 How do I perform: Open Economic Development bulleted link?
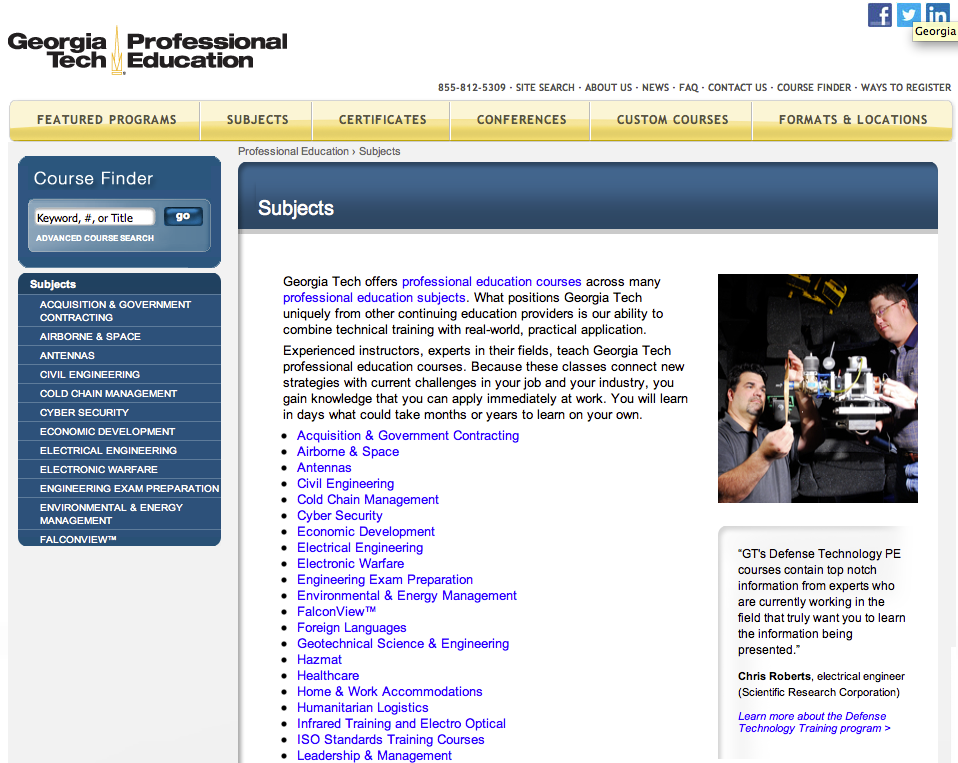(365, 531)
